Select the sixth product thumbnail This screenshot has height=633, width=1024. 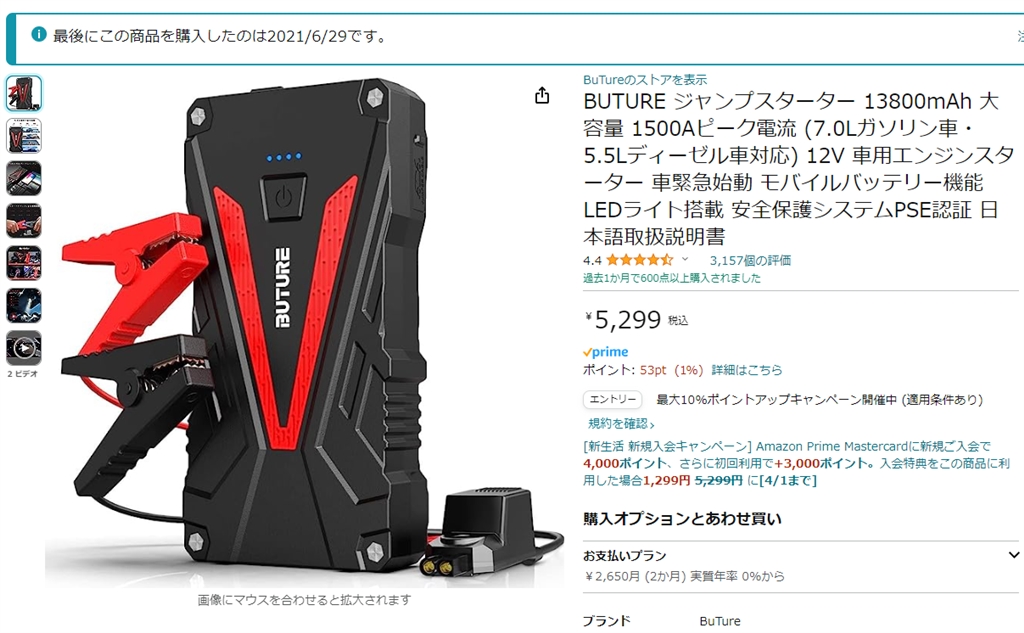coord(24,306)
